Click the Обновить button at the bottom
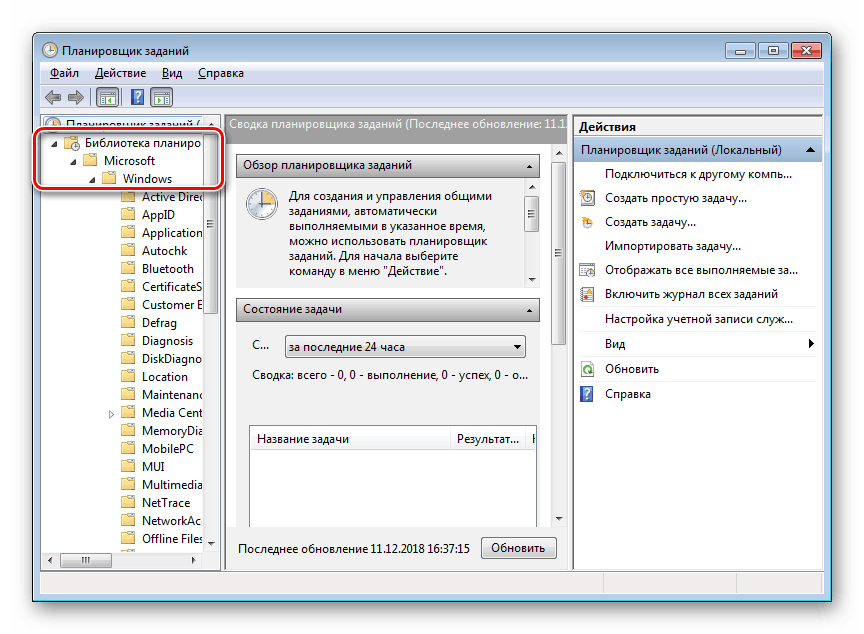The height and width of the screenshot is (634, 864). [x=519, y=548]
